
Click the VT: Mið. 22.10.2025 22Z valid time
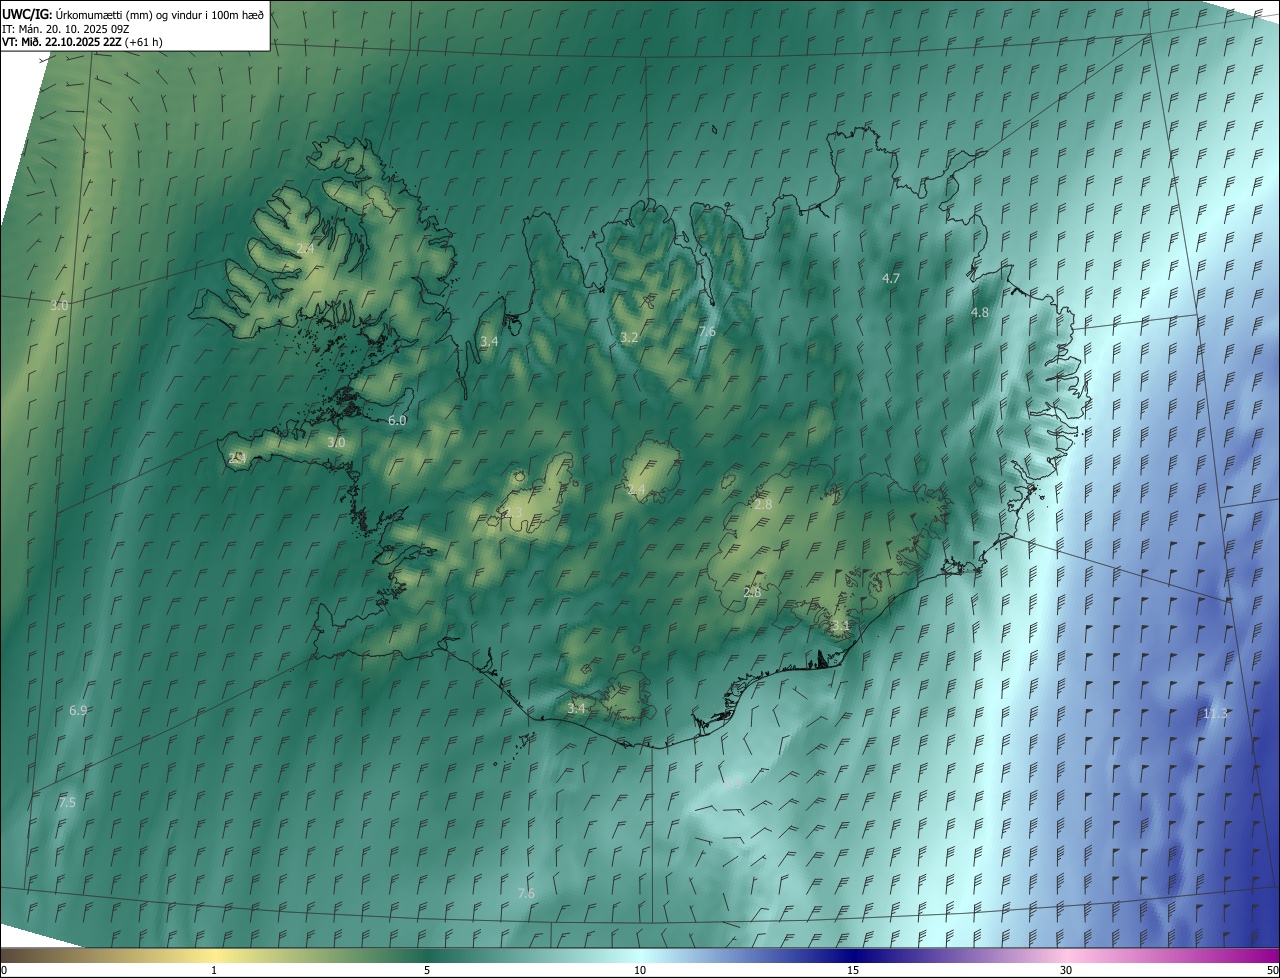(62, 42)
